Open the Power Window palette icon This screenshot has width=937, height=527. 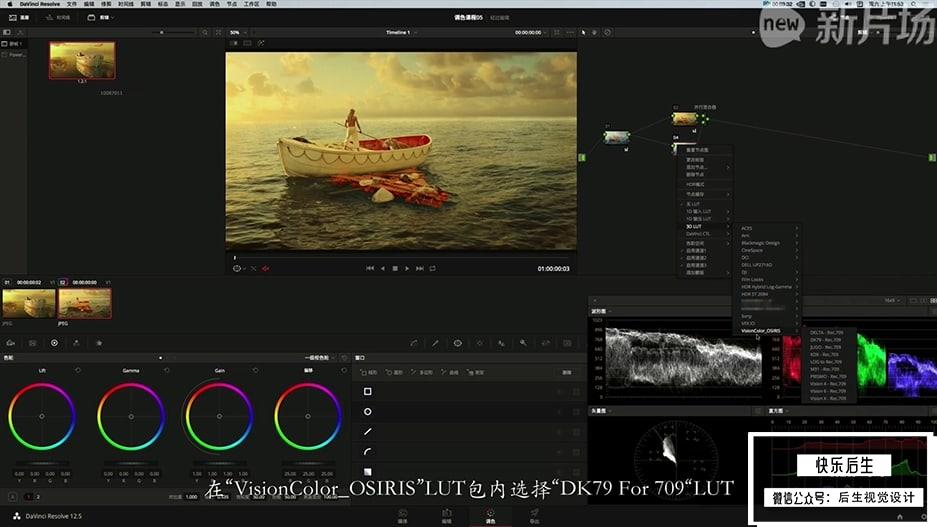(x=457, y=343)
